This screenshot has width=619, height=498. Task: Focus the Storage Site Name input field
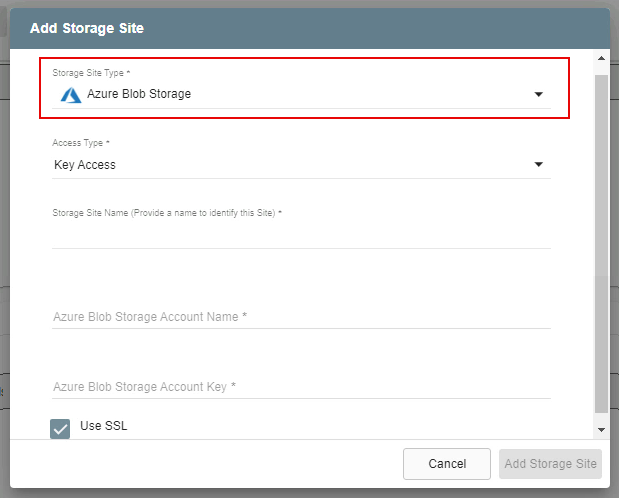point(300,236)
